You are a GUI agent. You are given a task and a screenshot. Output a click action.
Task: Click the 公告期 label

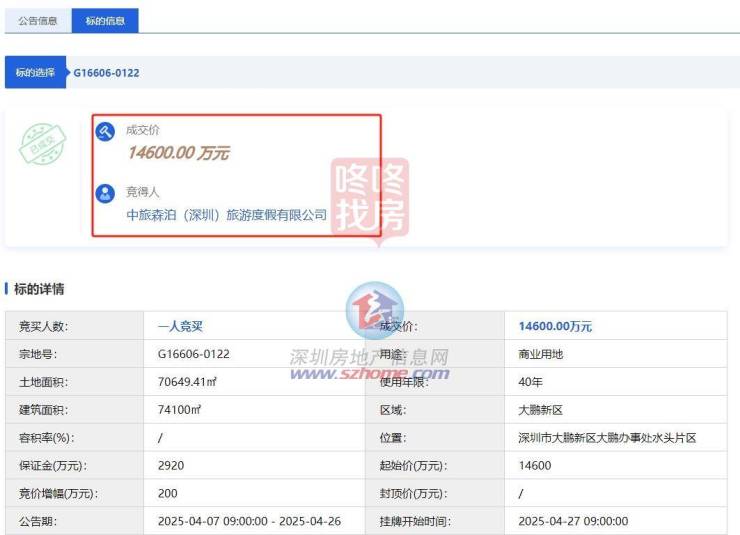[x=38, y=521]
